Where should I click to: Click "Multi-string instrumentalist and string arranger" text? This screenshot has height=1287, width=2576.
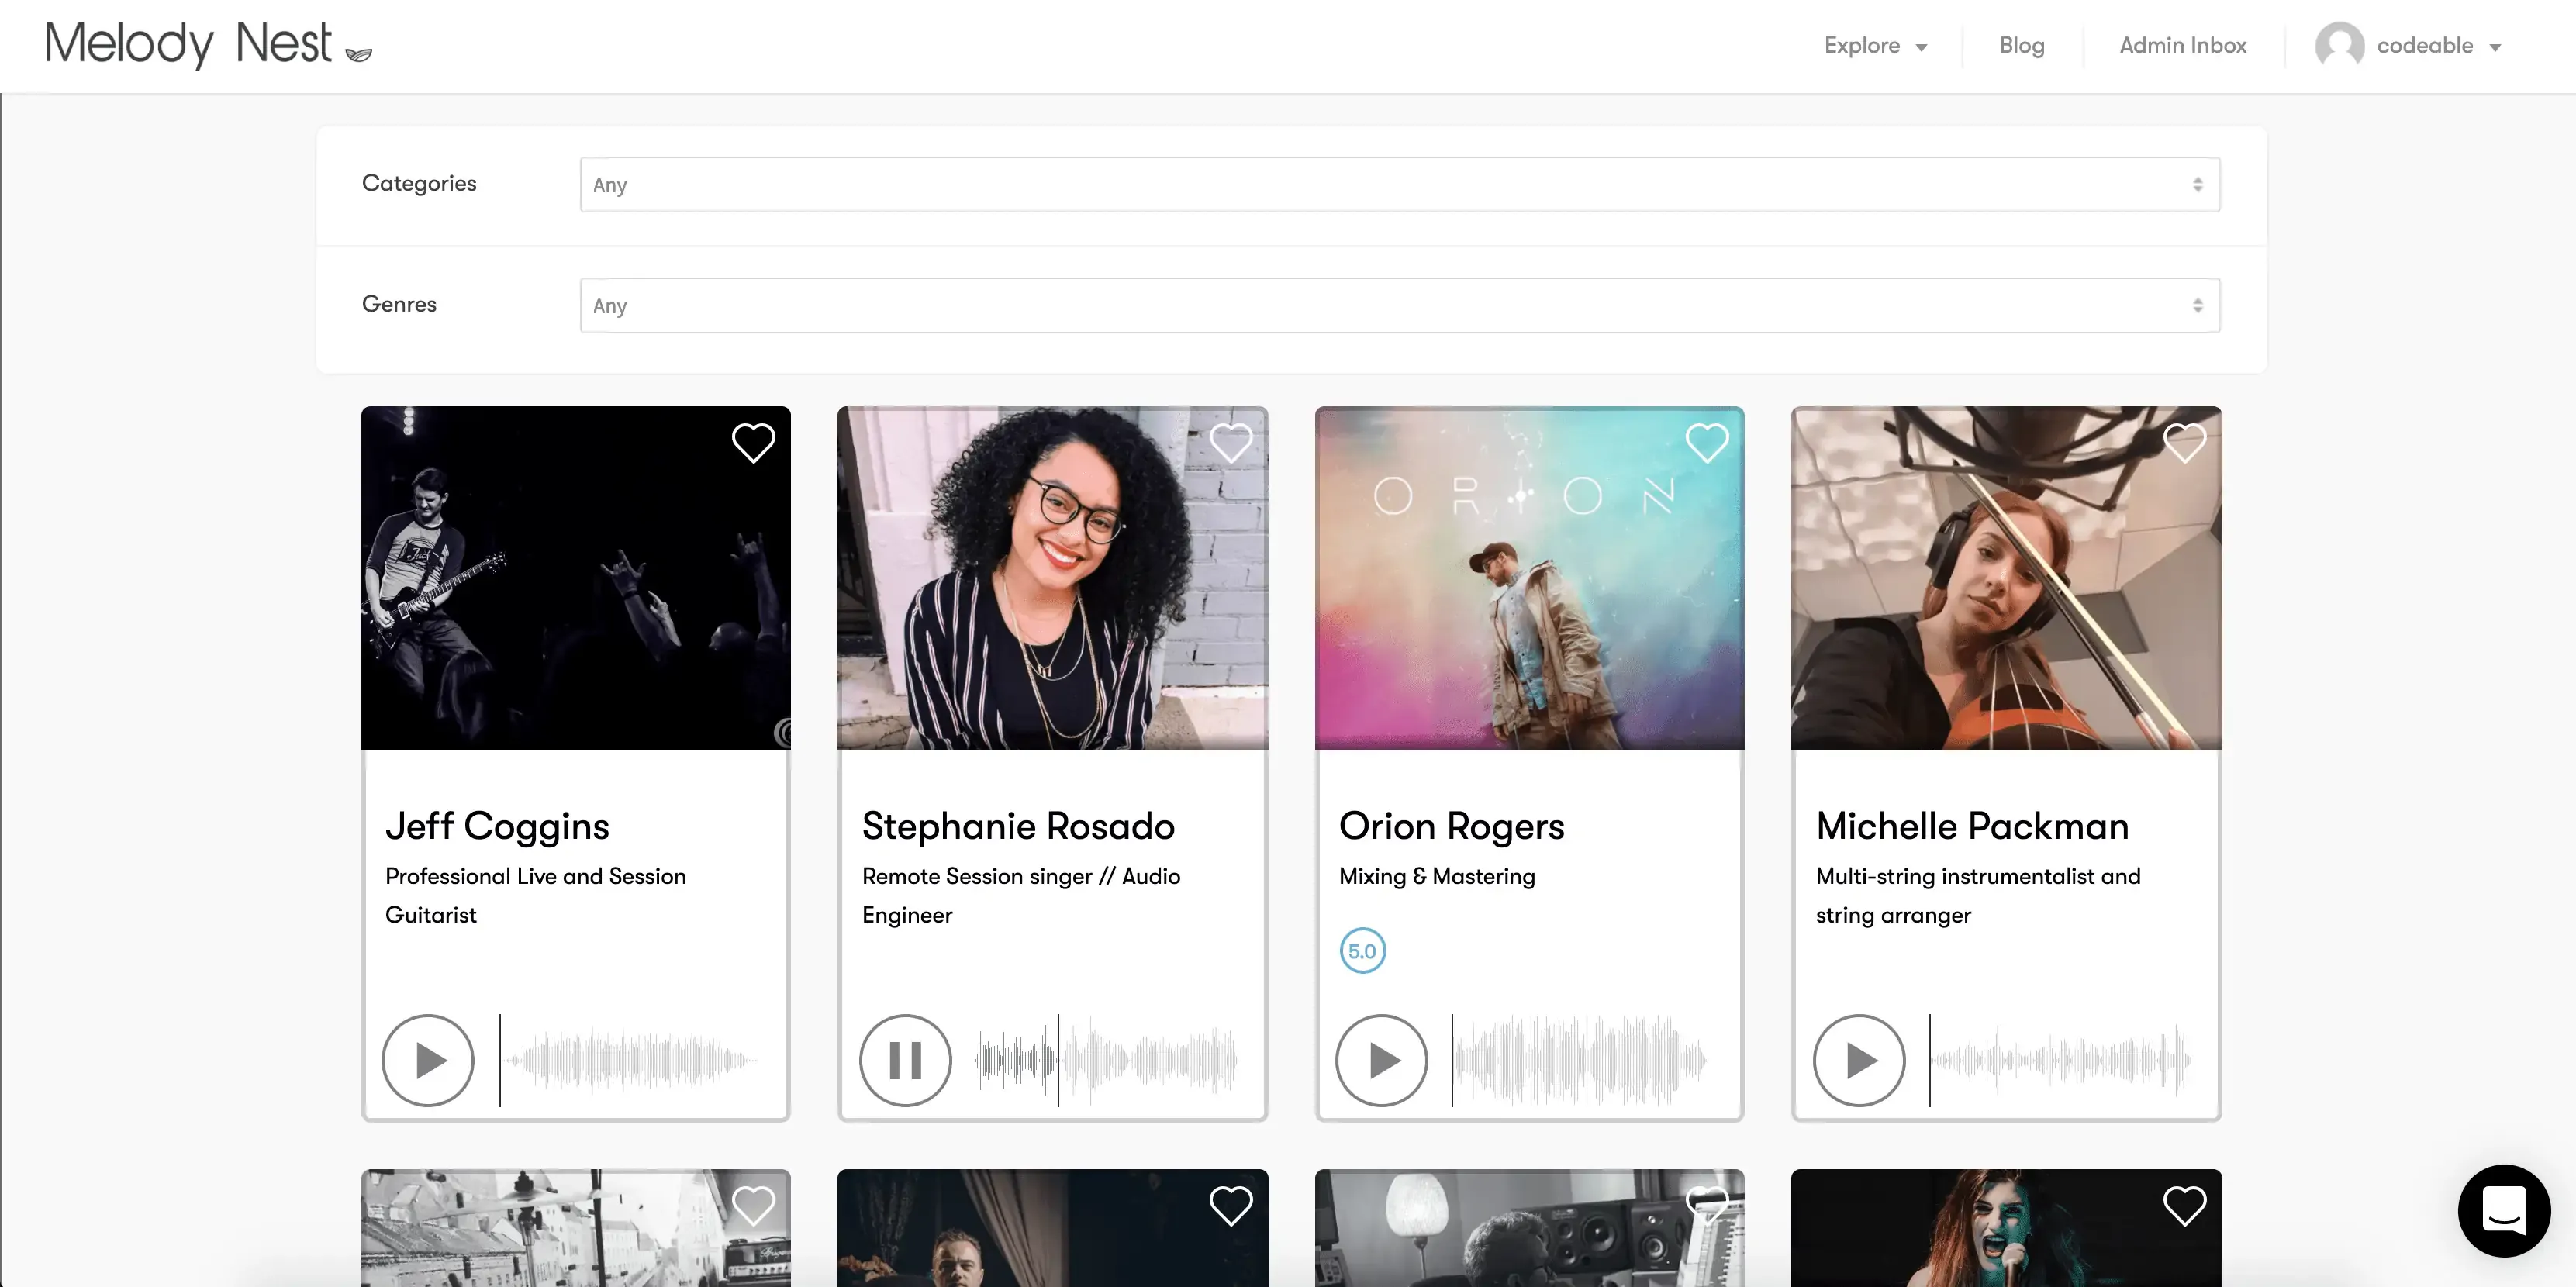(1978, 895)
